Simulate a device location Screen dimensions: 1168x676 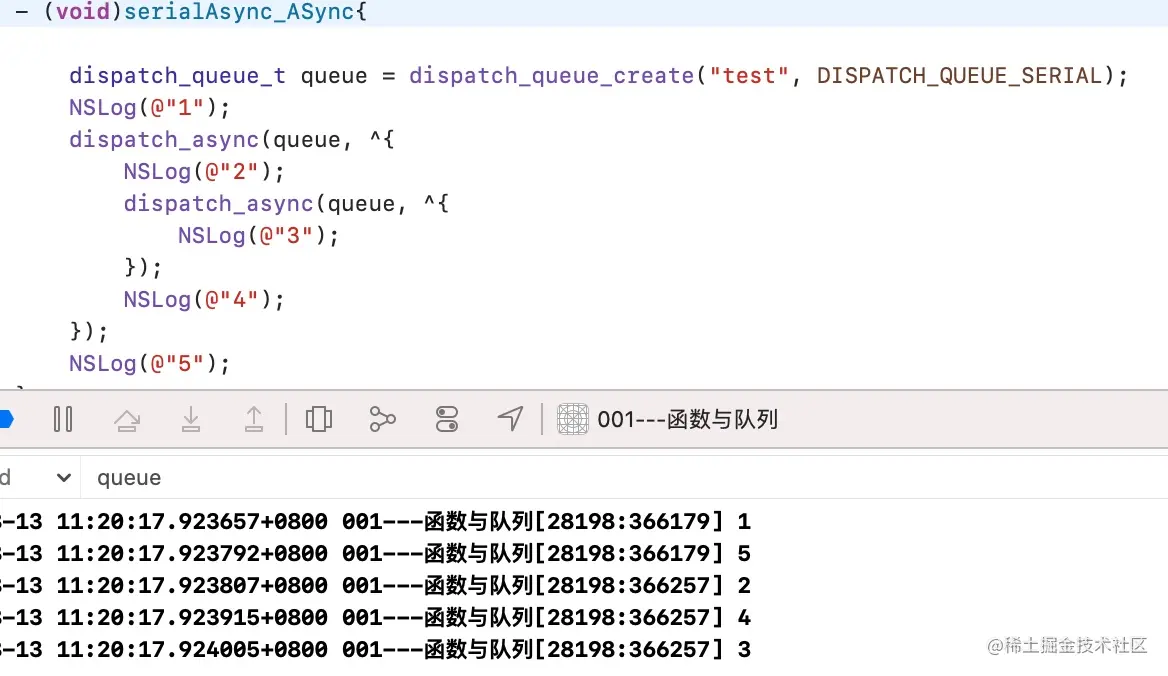510,420
